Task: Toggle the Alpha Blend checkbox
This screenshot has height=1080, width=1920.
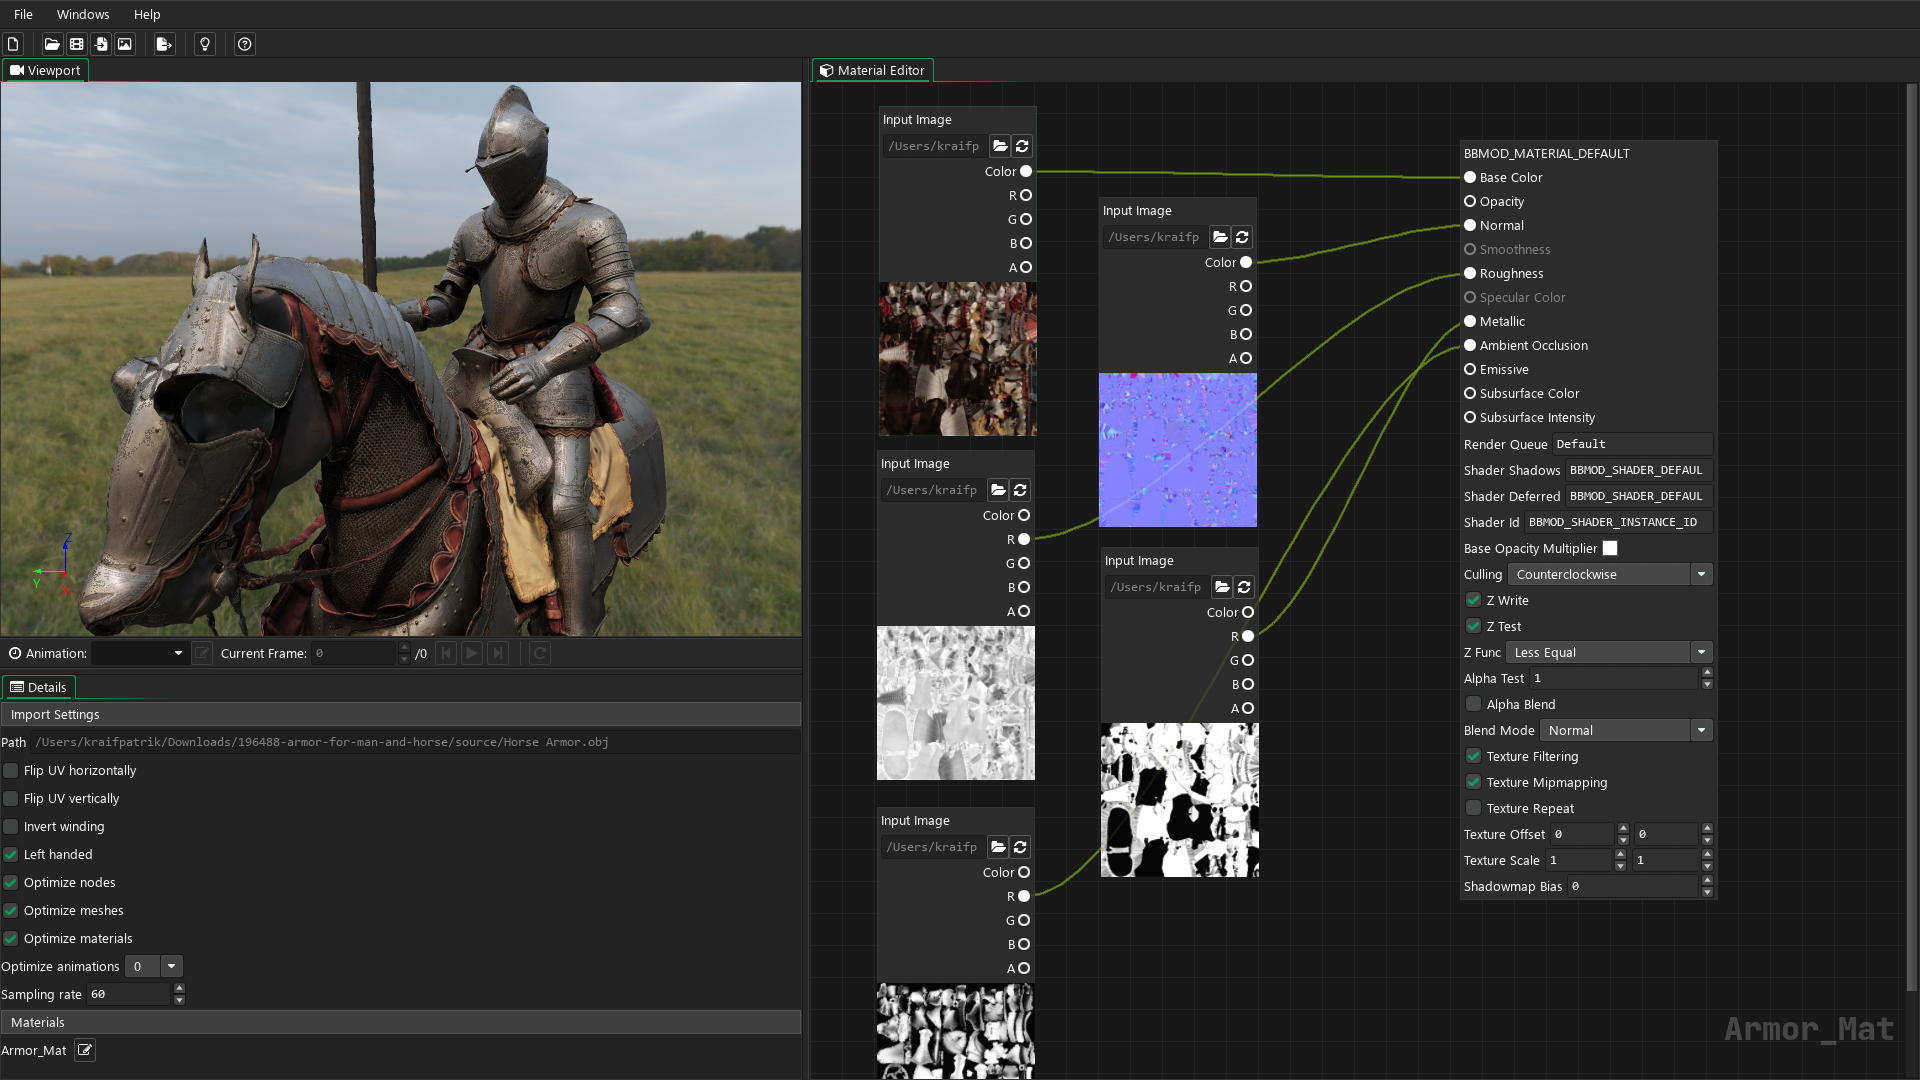Action: 1473,704
